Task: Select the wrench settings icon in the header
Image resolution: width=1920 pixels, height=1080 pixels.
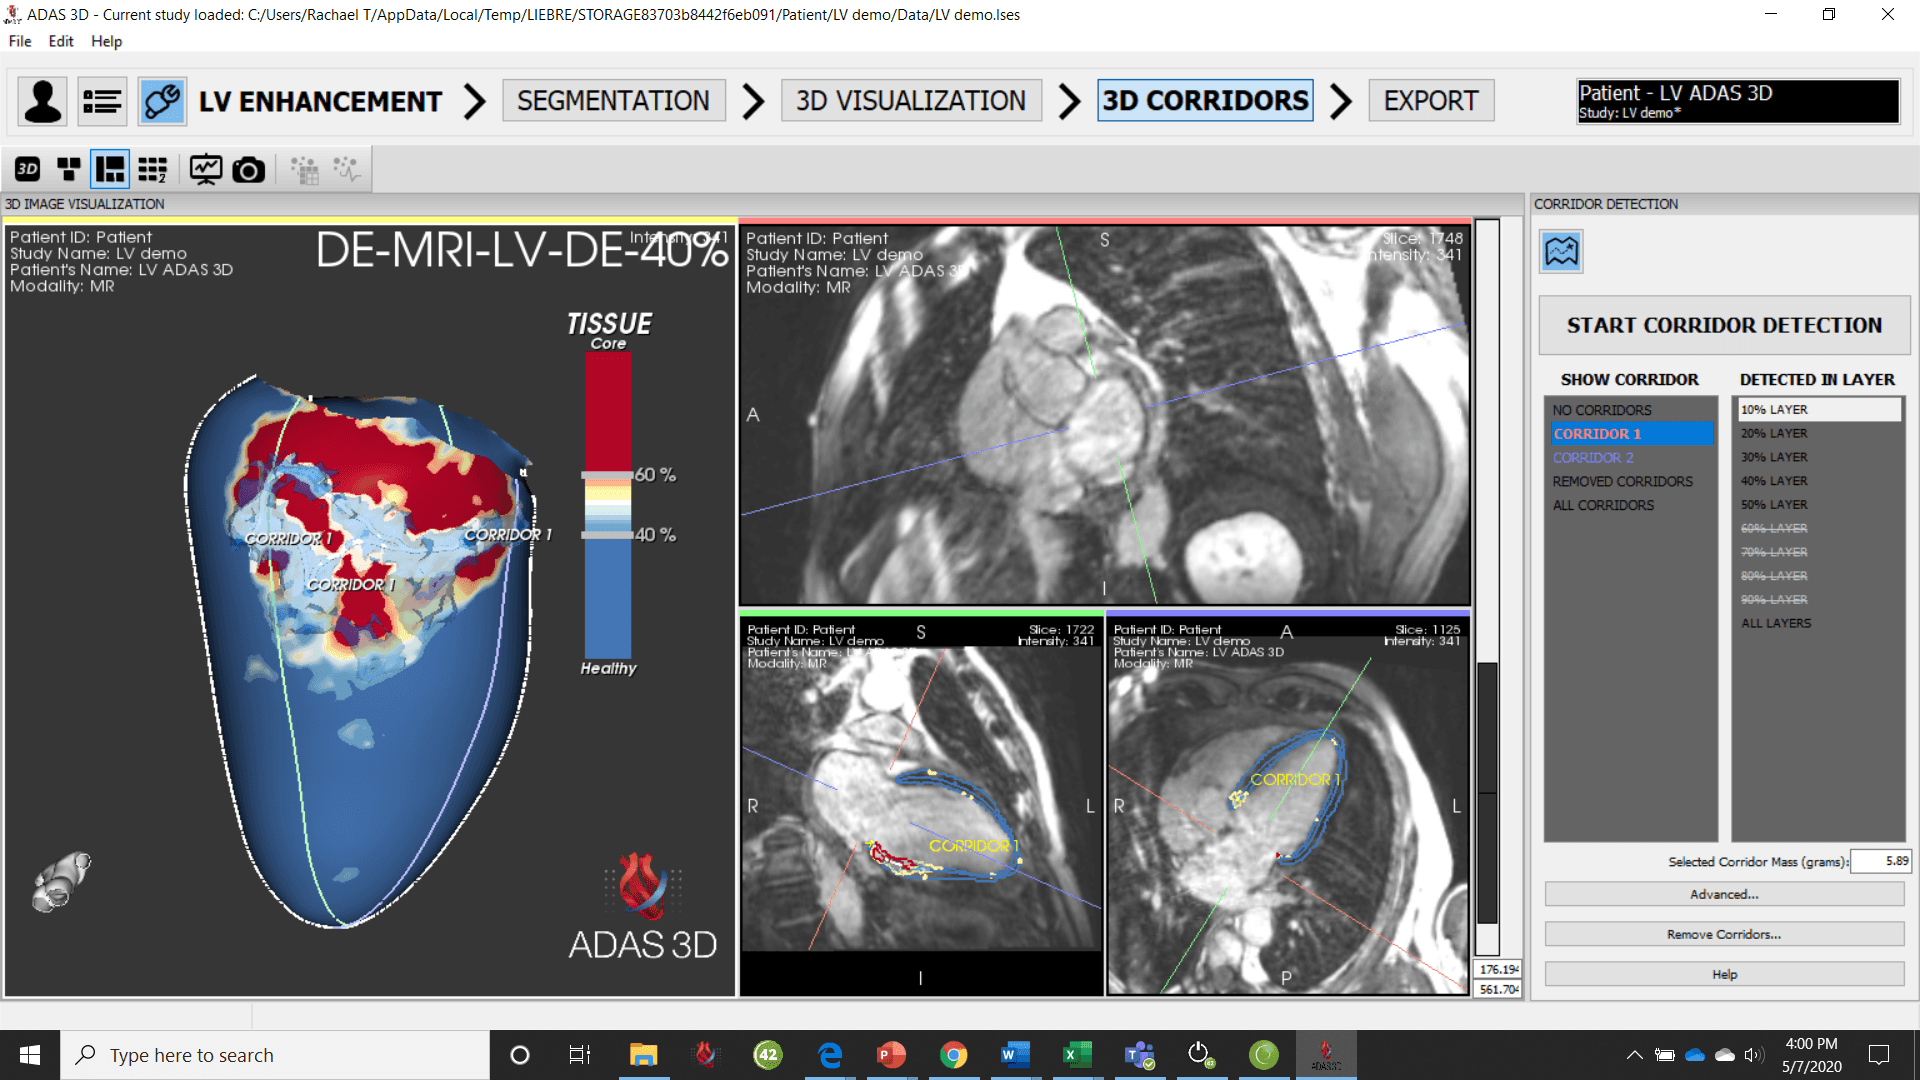Action: 161,101
